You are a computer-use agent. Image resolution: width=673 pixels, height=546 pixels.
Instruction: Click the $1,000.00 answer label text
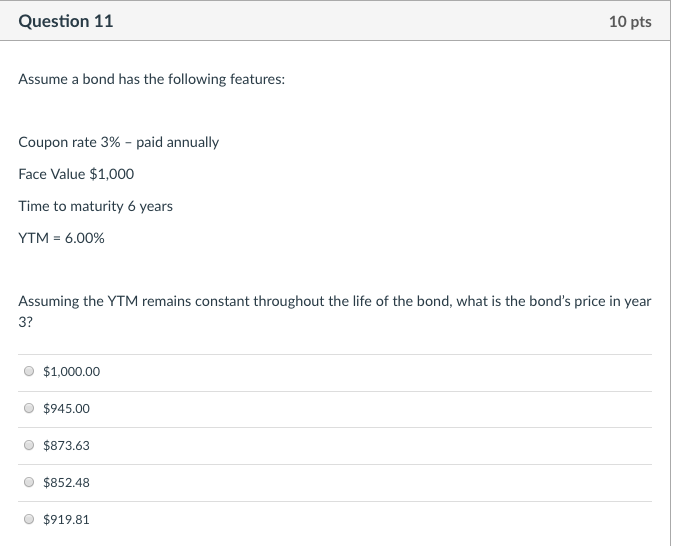click(x=71, y=372)
